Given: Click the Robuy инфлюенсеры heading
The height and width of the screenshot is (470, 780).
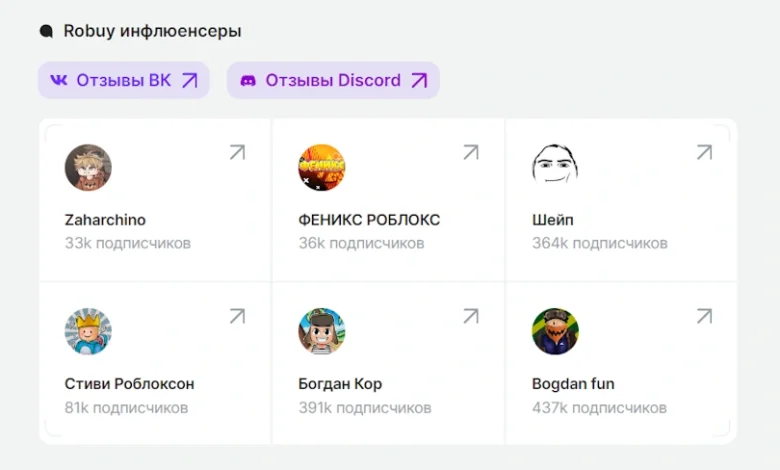Looking at the screenshot, I should pyautogui.click(x=152, y=31).
